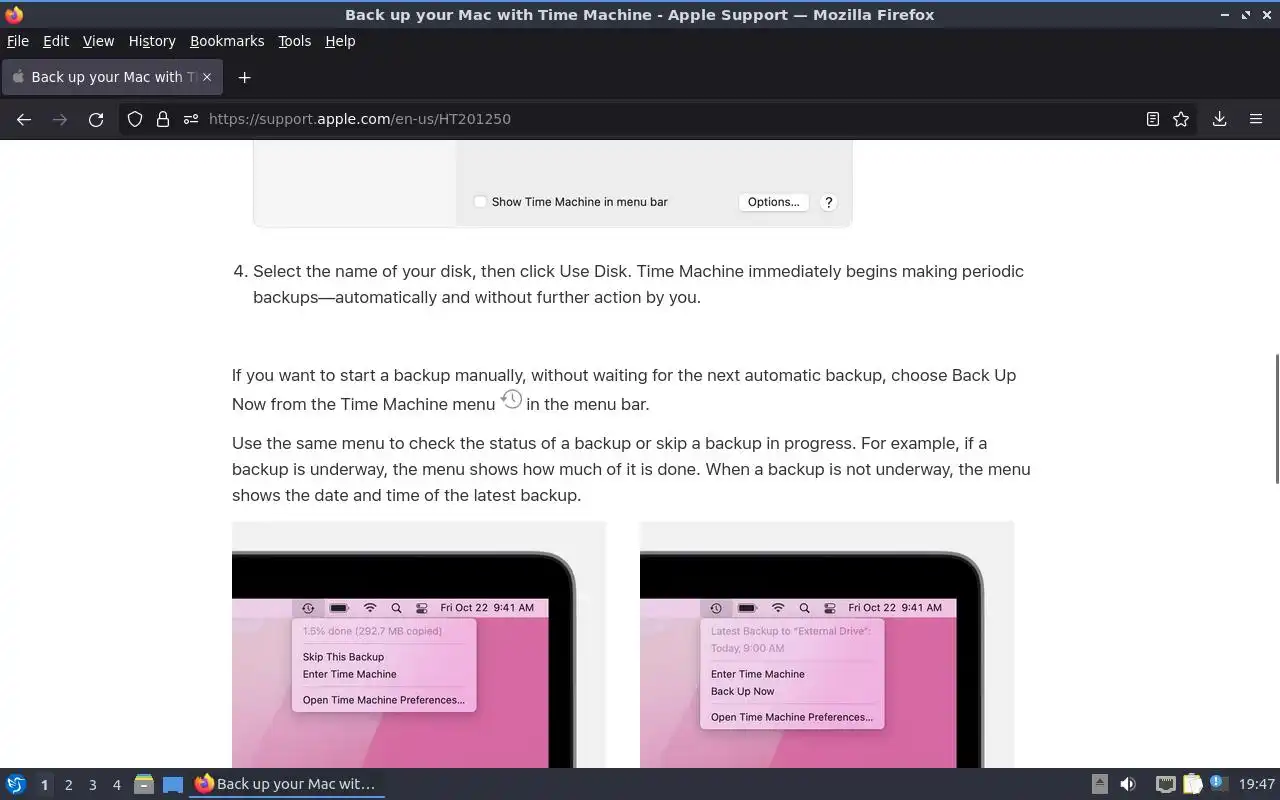Click 'Open Time Machine Preferences...' in left screenshot
This screenshot has width=1280, height=800.
tap(383, 700)
